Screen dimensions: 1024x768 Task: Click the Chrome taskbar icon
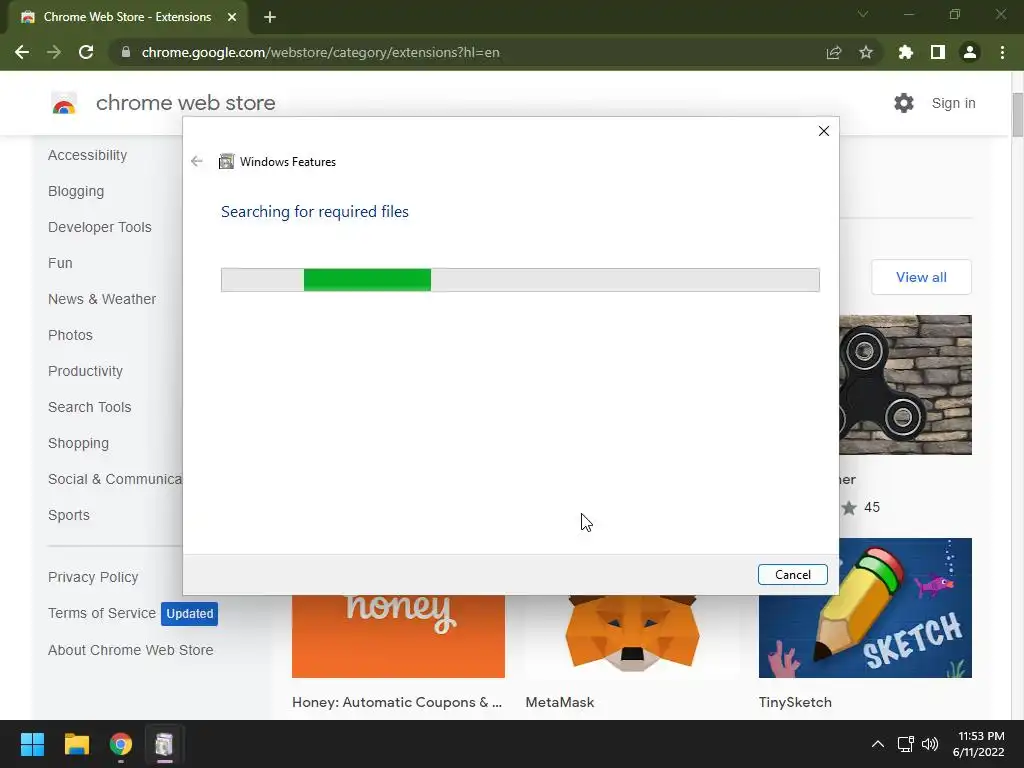pyautogui.click(x=121, y=744)
